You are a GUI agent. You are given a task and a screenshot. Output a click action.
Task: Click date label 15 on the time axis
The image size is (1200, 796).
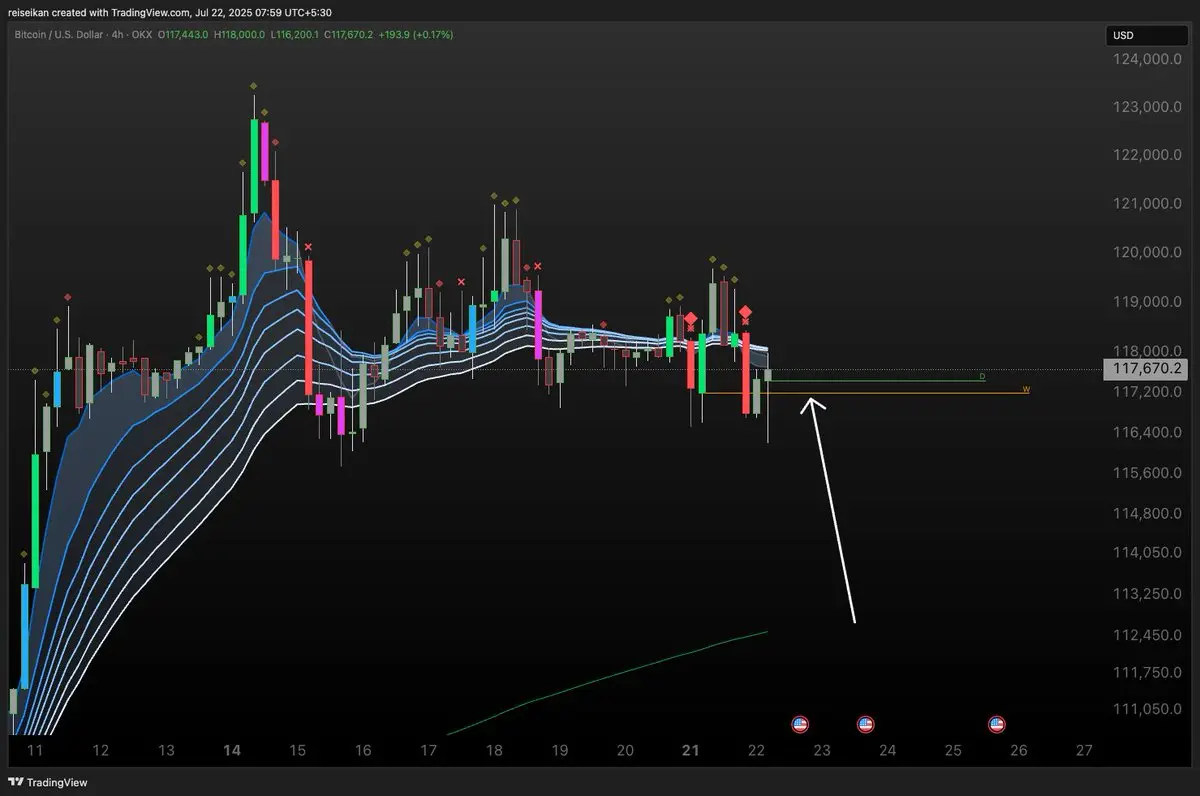[x=297, y=750]
